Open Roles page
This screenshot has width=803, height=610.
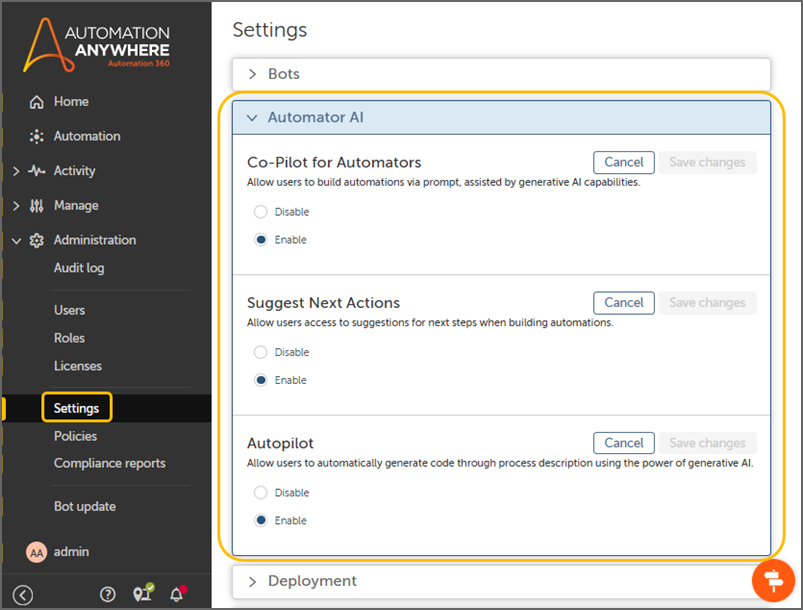(x=69, y=338)
